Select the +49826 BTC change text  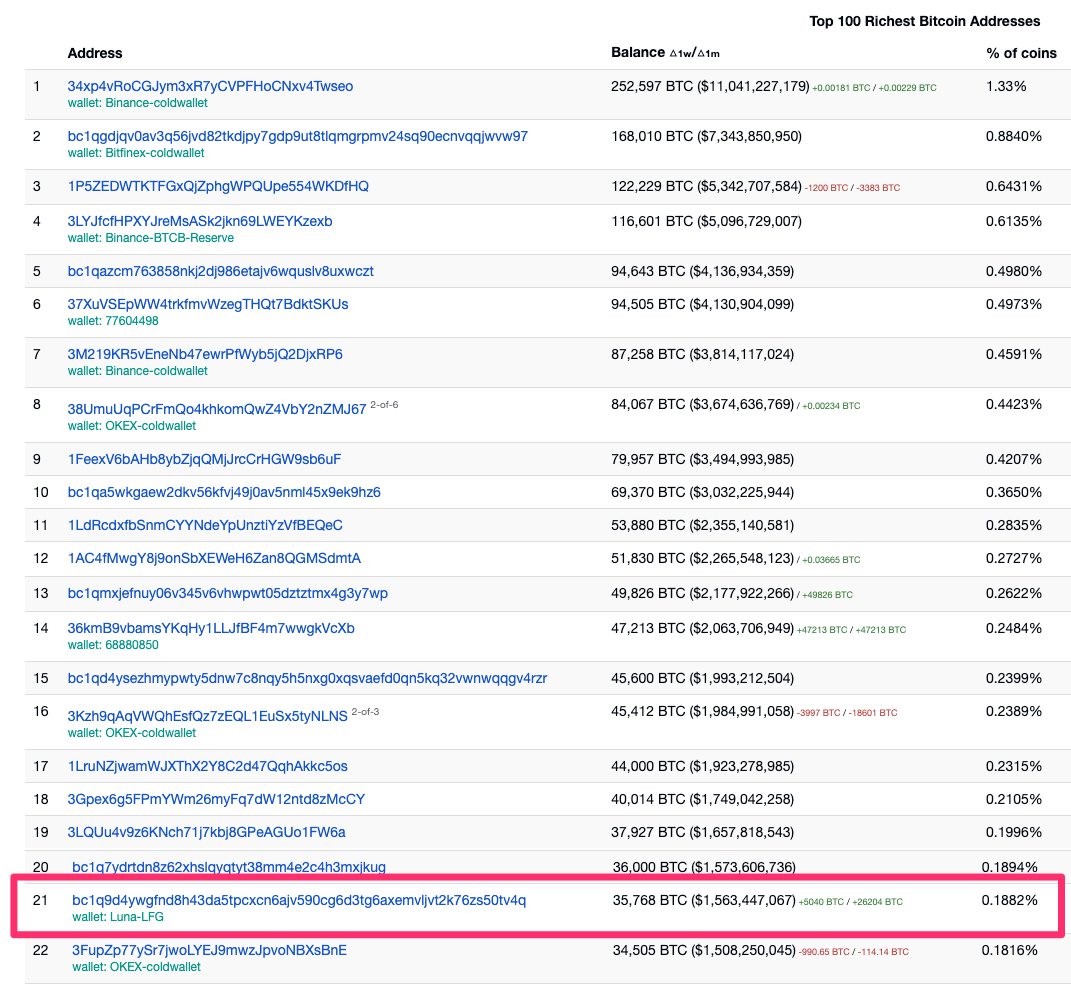tap(827, 595)
